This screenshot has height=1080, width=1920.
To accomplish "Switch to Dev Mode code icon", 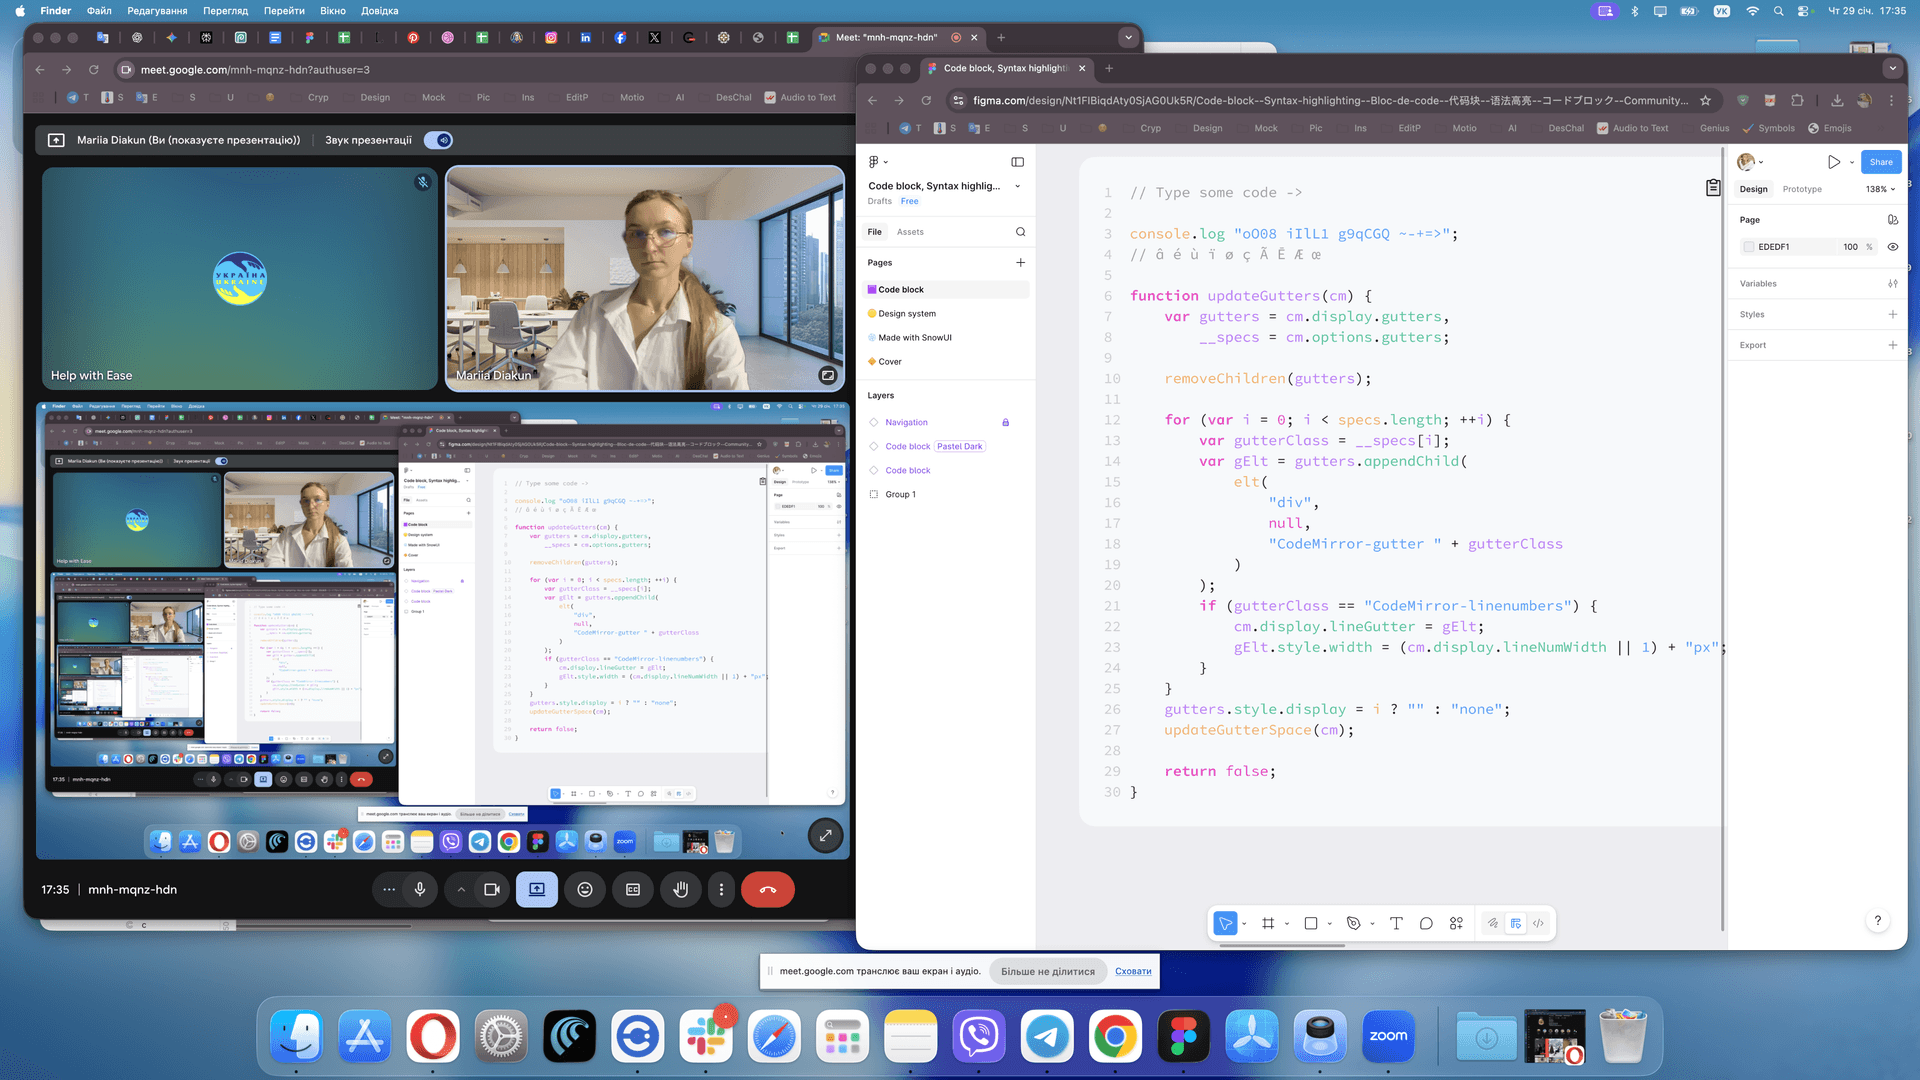I will click(x=1538, y=923).
